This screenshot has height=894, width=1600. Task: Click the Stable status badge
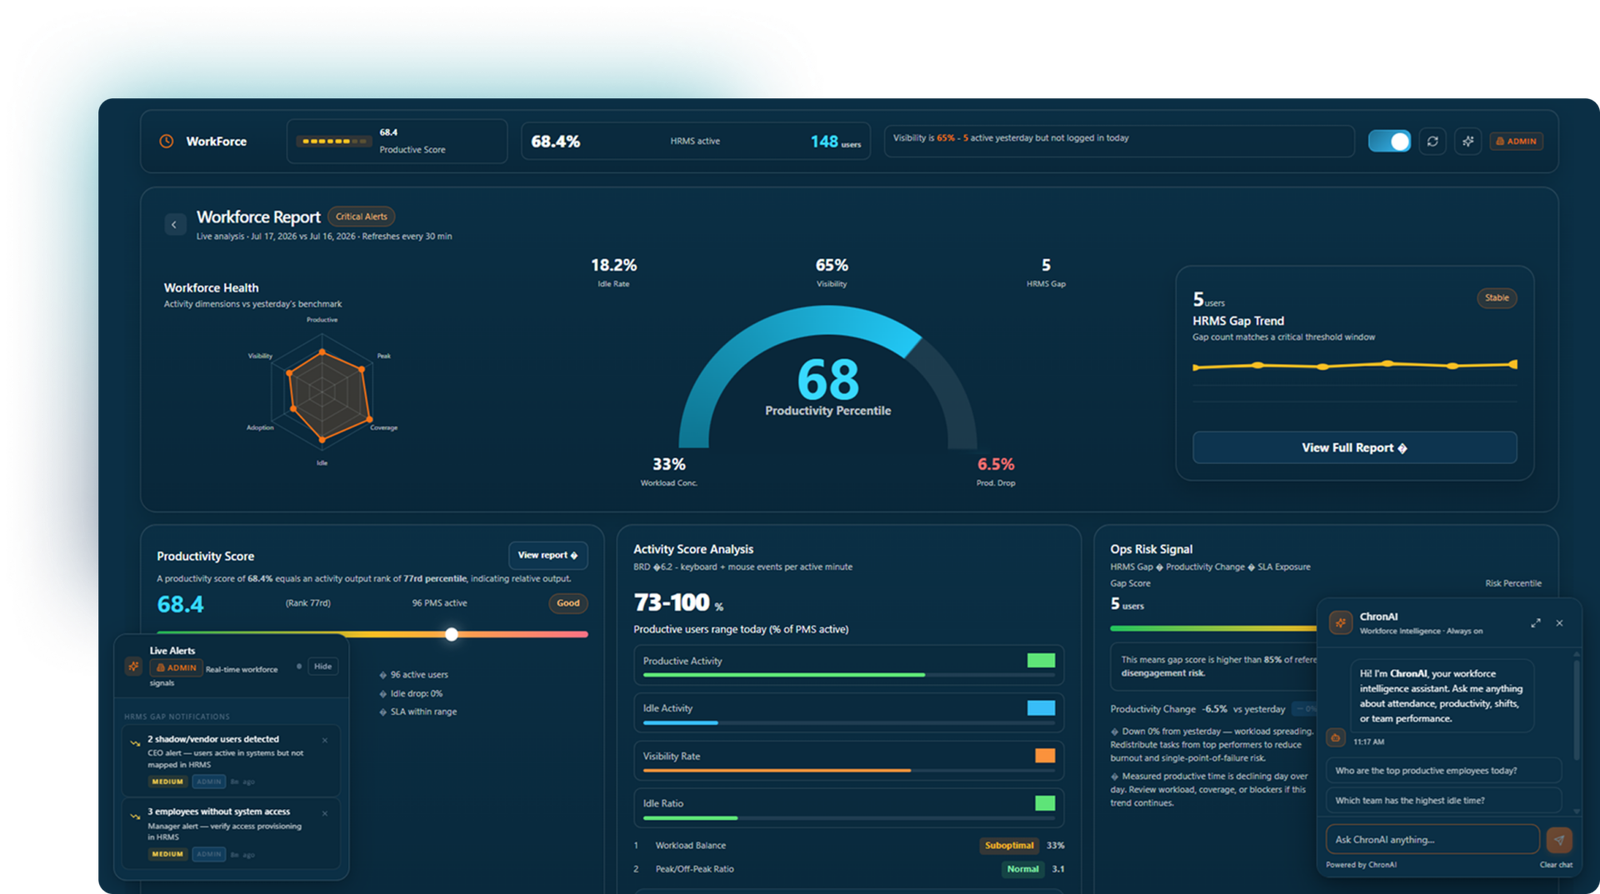(x=1497, y=298)
